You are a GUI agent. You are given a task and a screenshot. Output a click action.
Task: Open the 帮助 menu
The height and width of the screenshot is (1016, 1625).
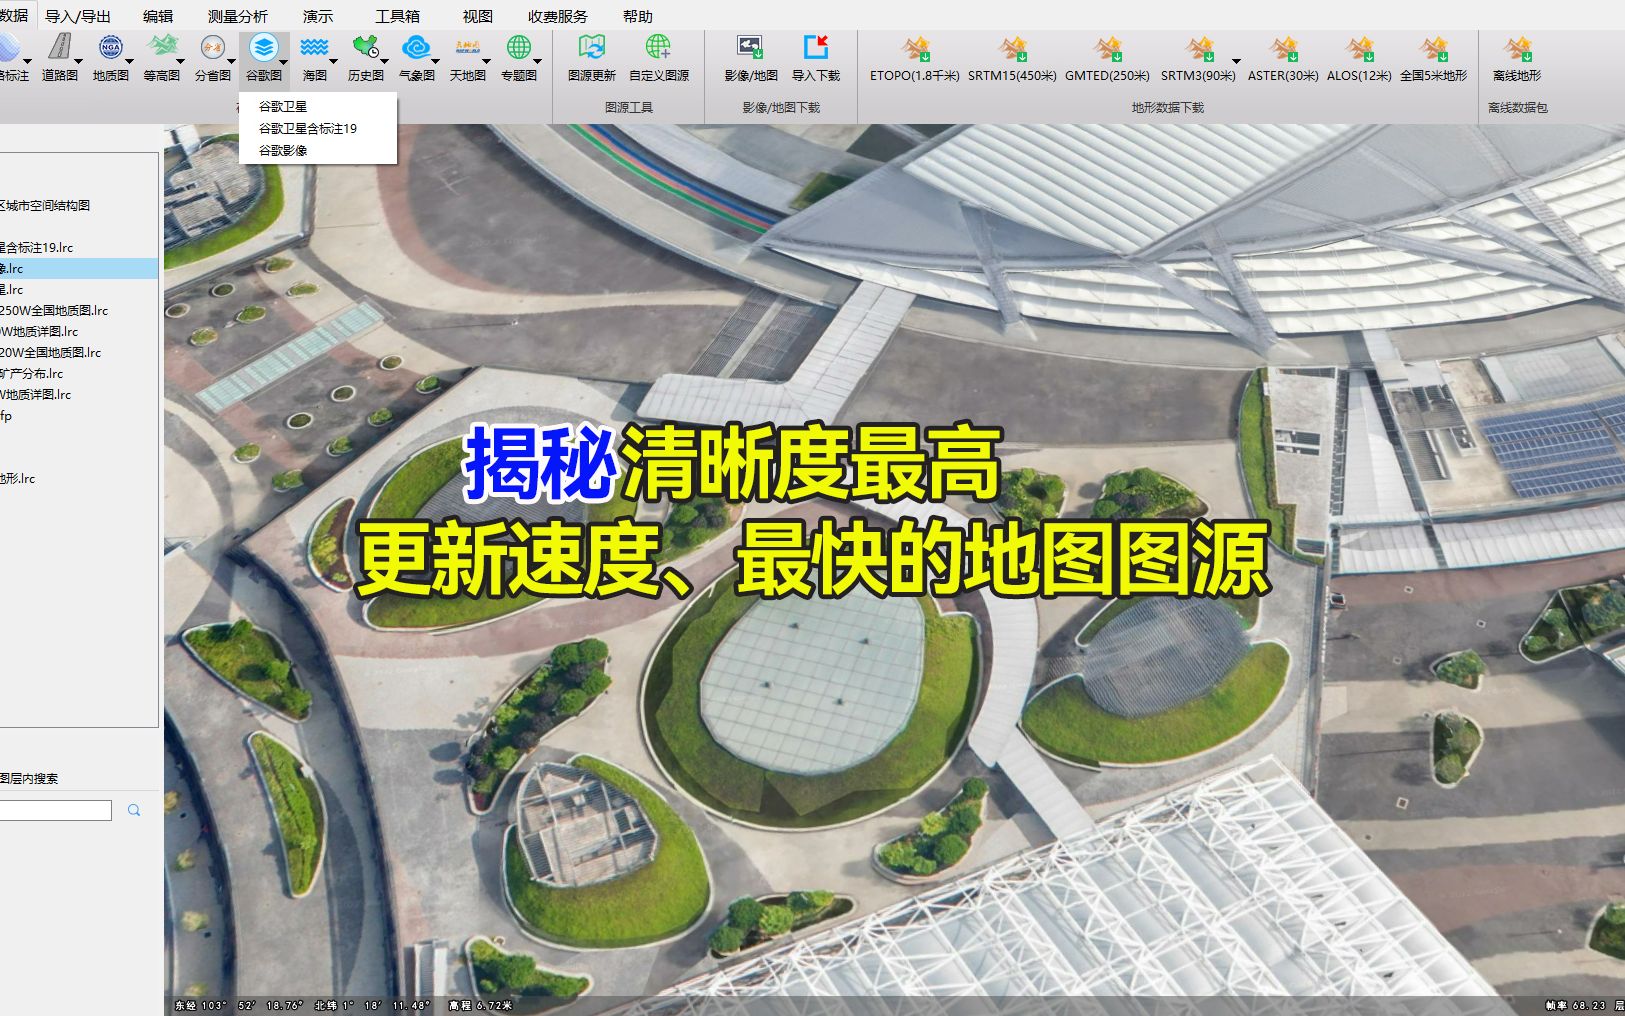pos(638,16)
